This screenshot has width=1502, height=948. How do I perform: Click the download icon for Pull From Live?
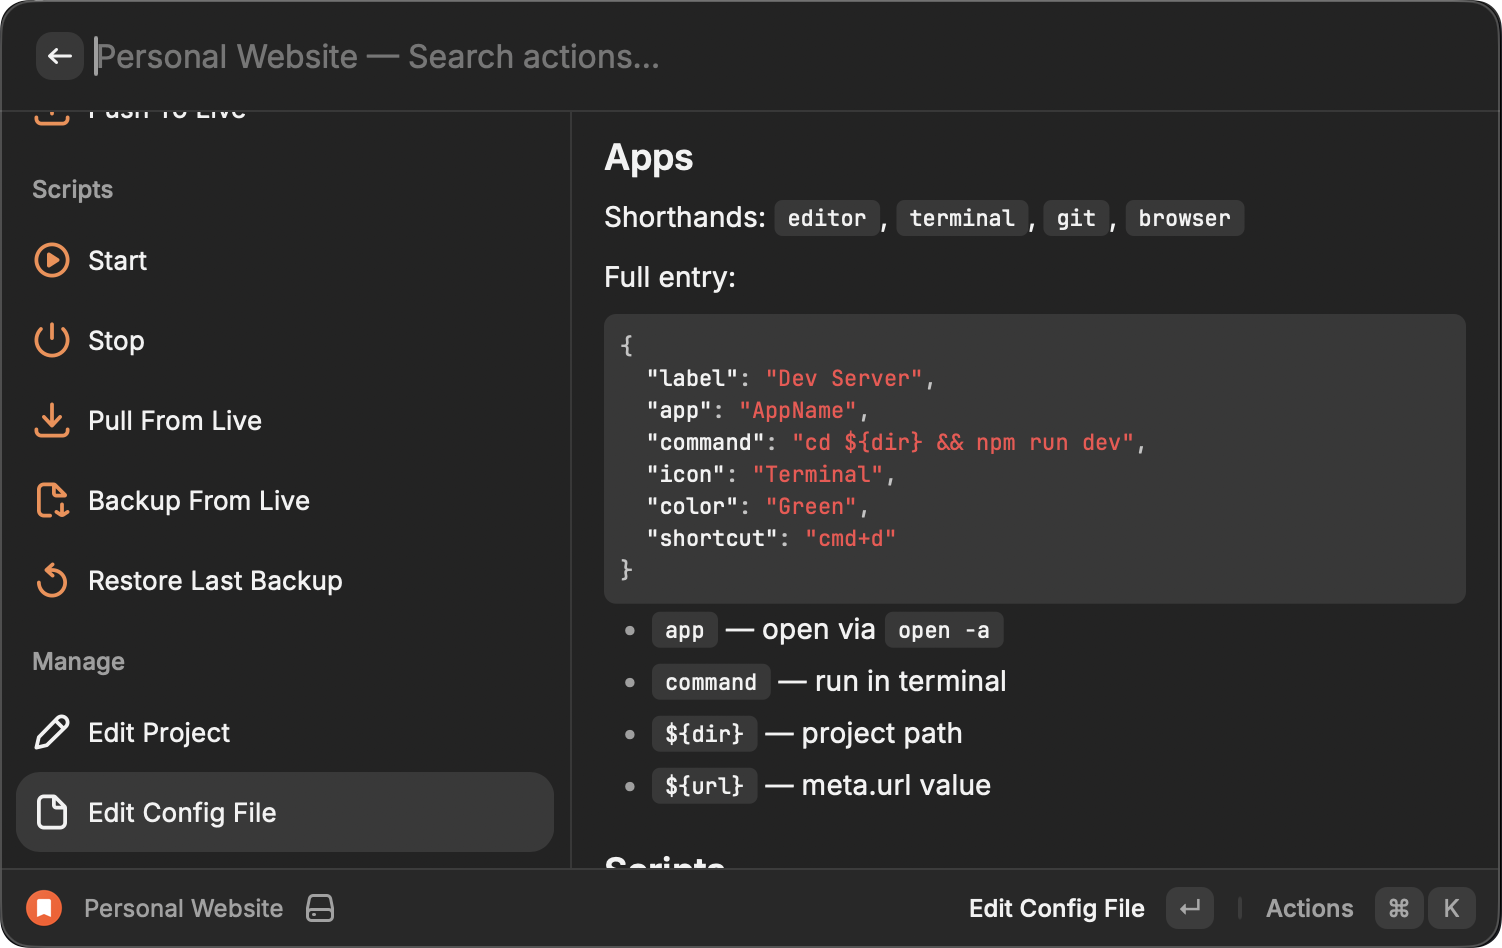pyautogui.click(x=51, y=420)
